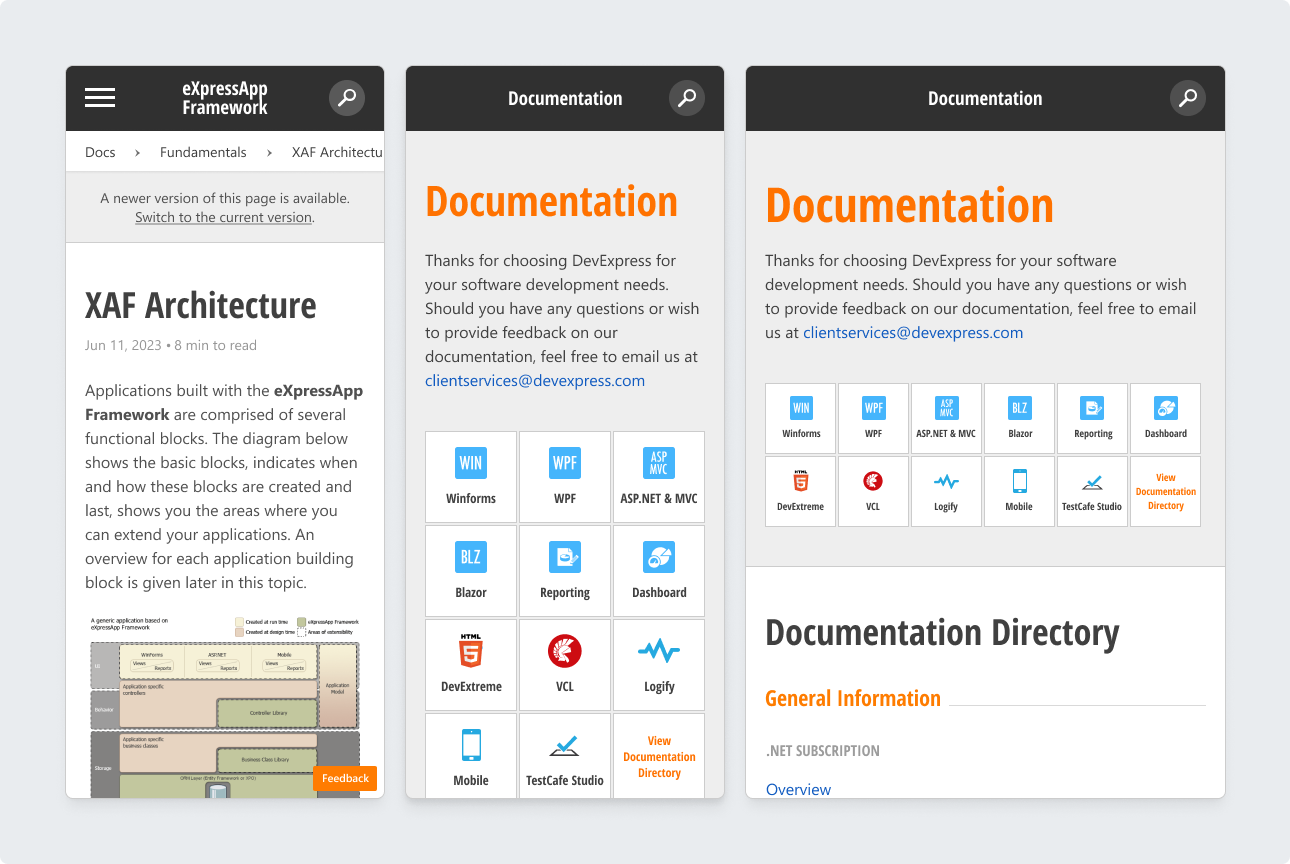The height and width of the screenshot is (864, 1290).
Task: Click the Switch to the current version link
Action: tap(224, 217)
